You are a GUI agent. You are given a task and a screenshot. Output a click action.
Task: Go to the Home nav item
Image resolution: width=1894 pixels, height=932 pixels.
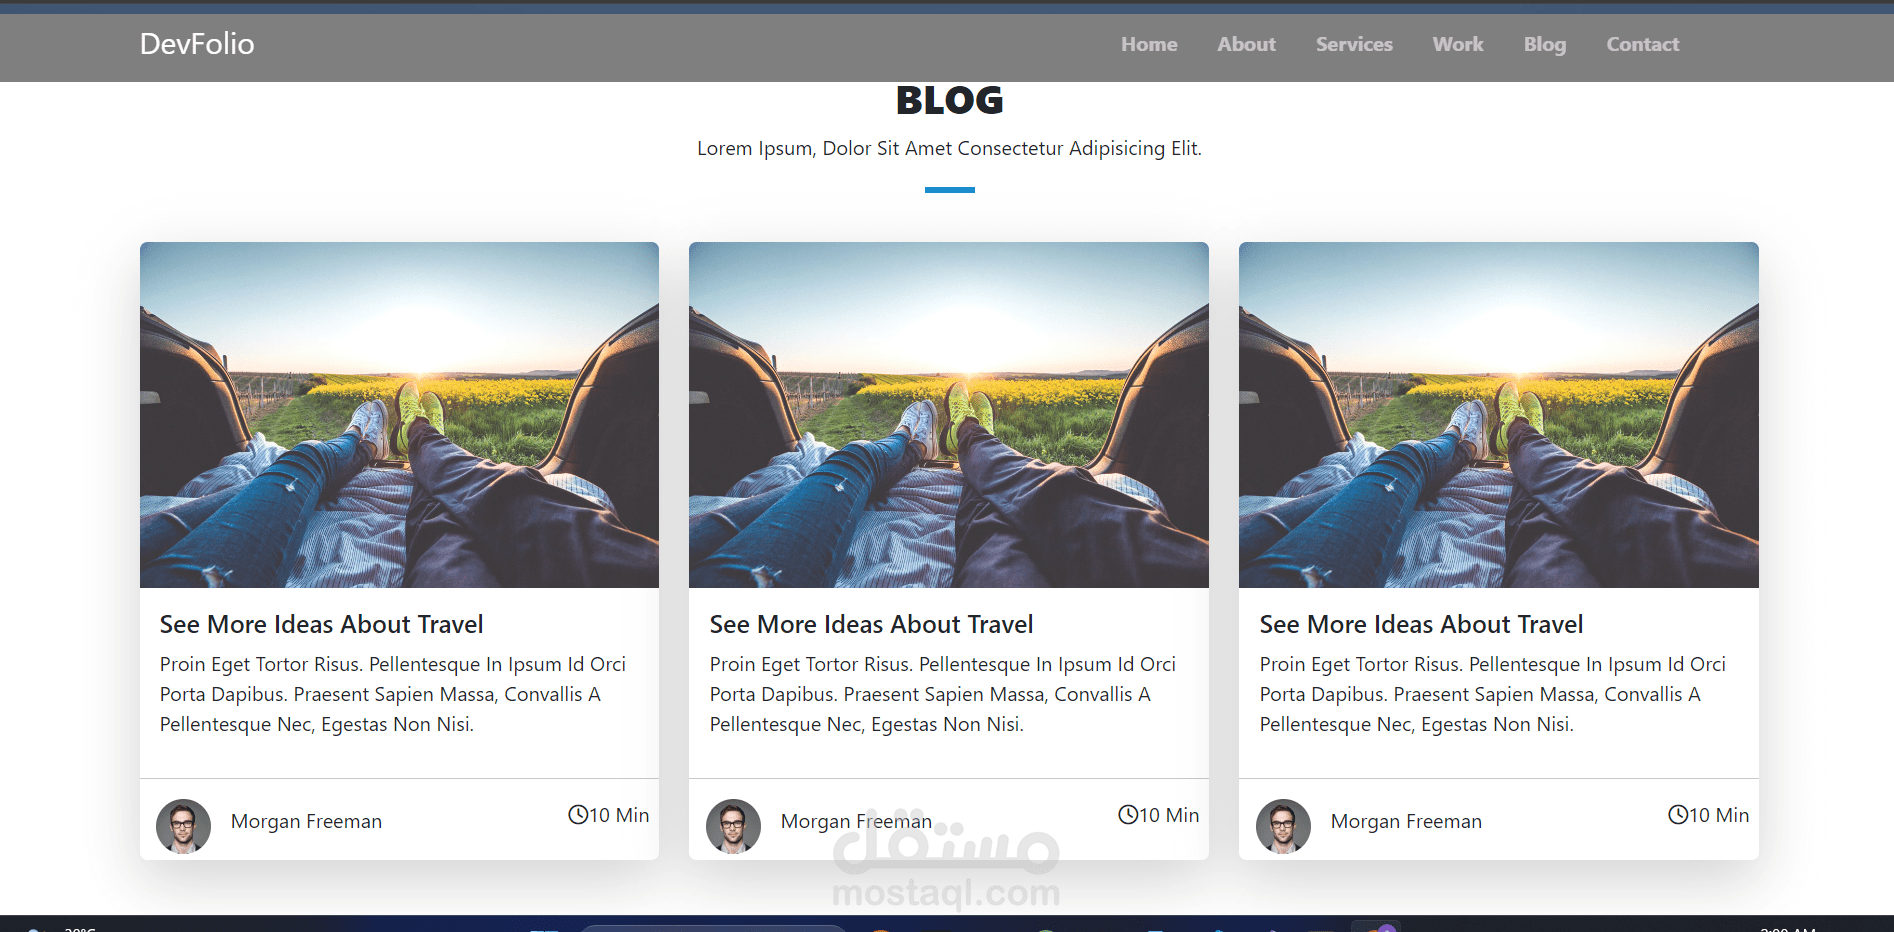click(1149, 44)
